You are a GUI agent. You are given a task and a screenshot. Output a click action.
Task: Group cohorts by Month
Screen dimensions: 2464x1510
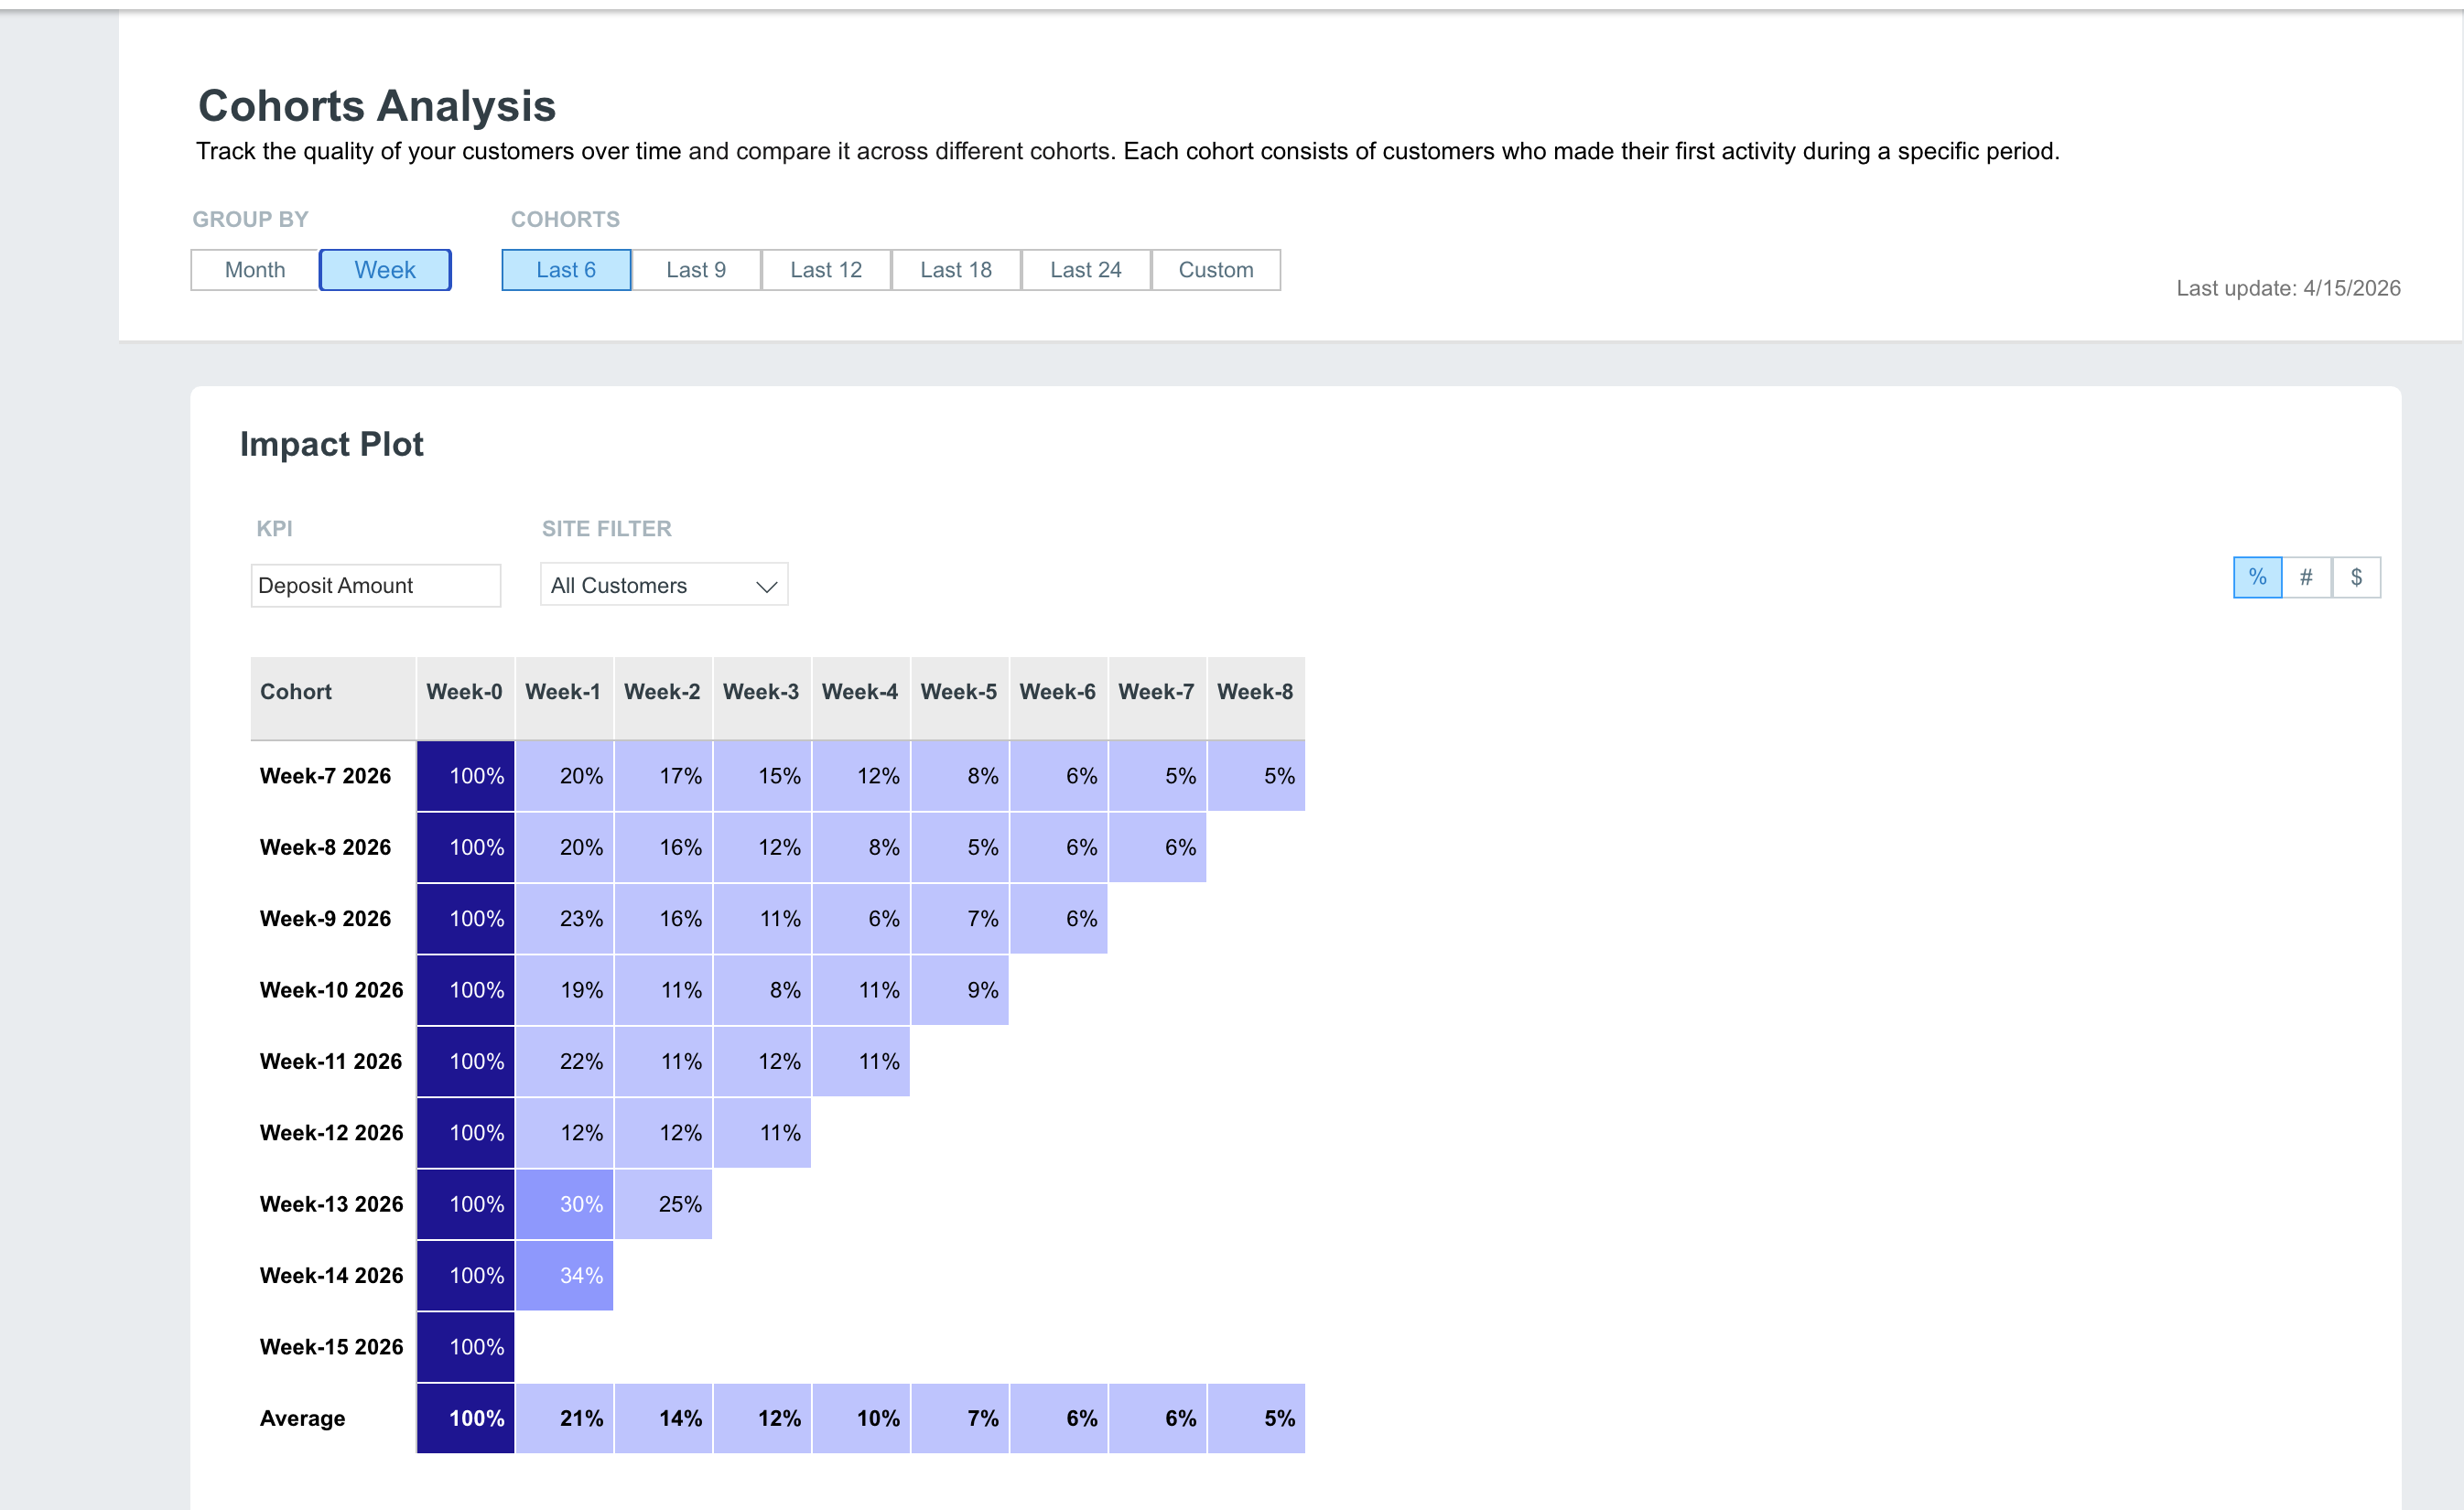tap(255, 270)
